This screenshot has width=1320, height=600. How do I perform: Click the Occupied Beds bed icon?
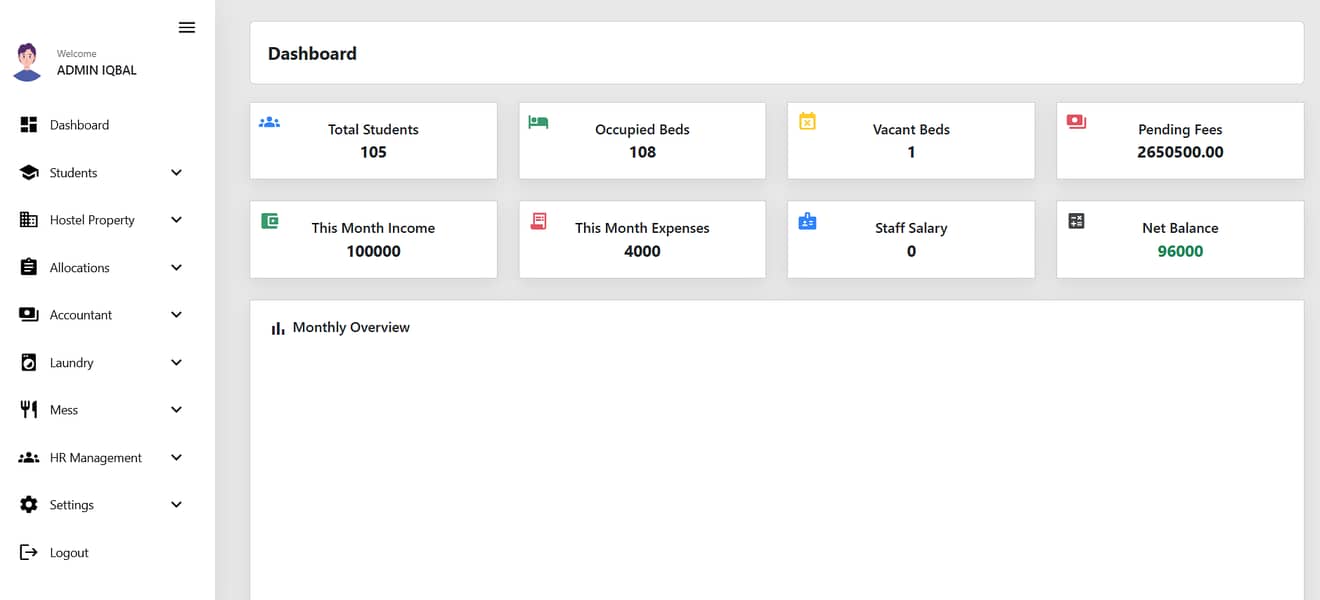pyautogui.click(x=538, y=122)
